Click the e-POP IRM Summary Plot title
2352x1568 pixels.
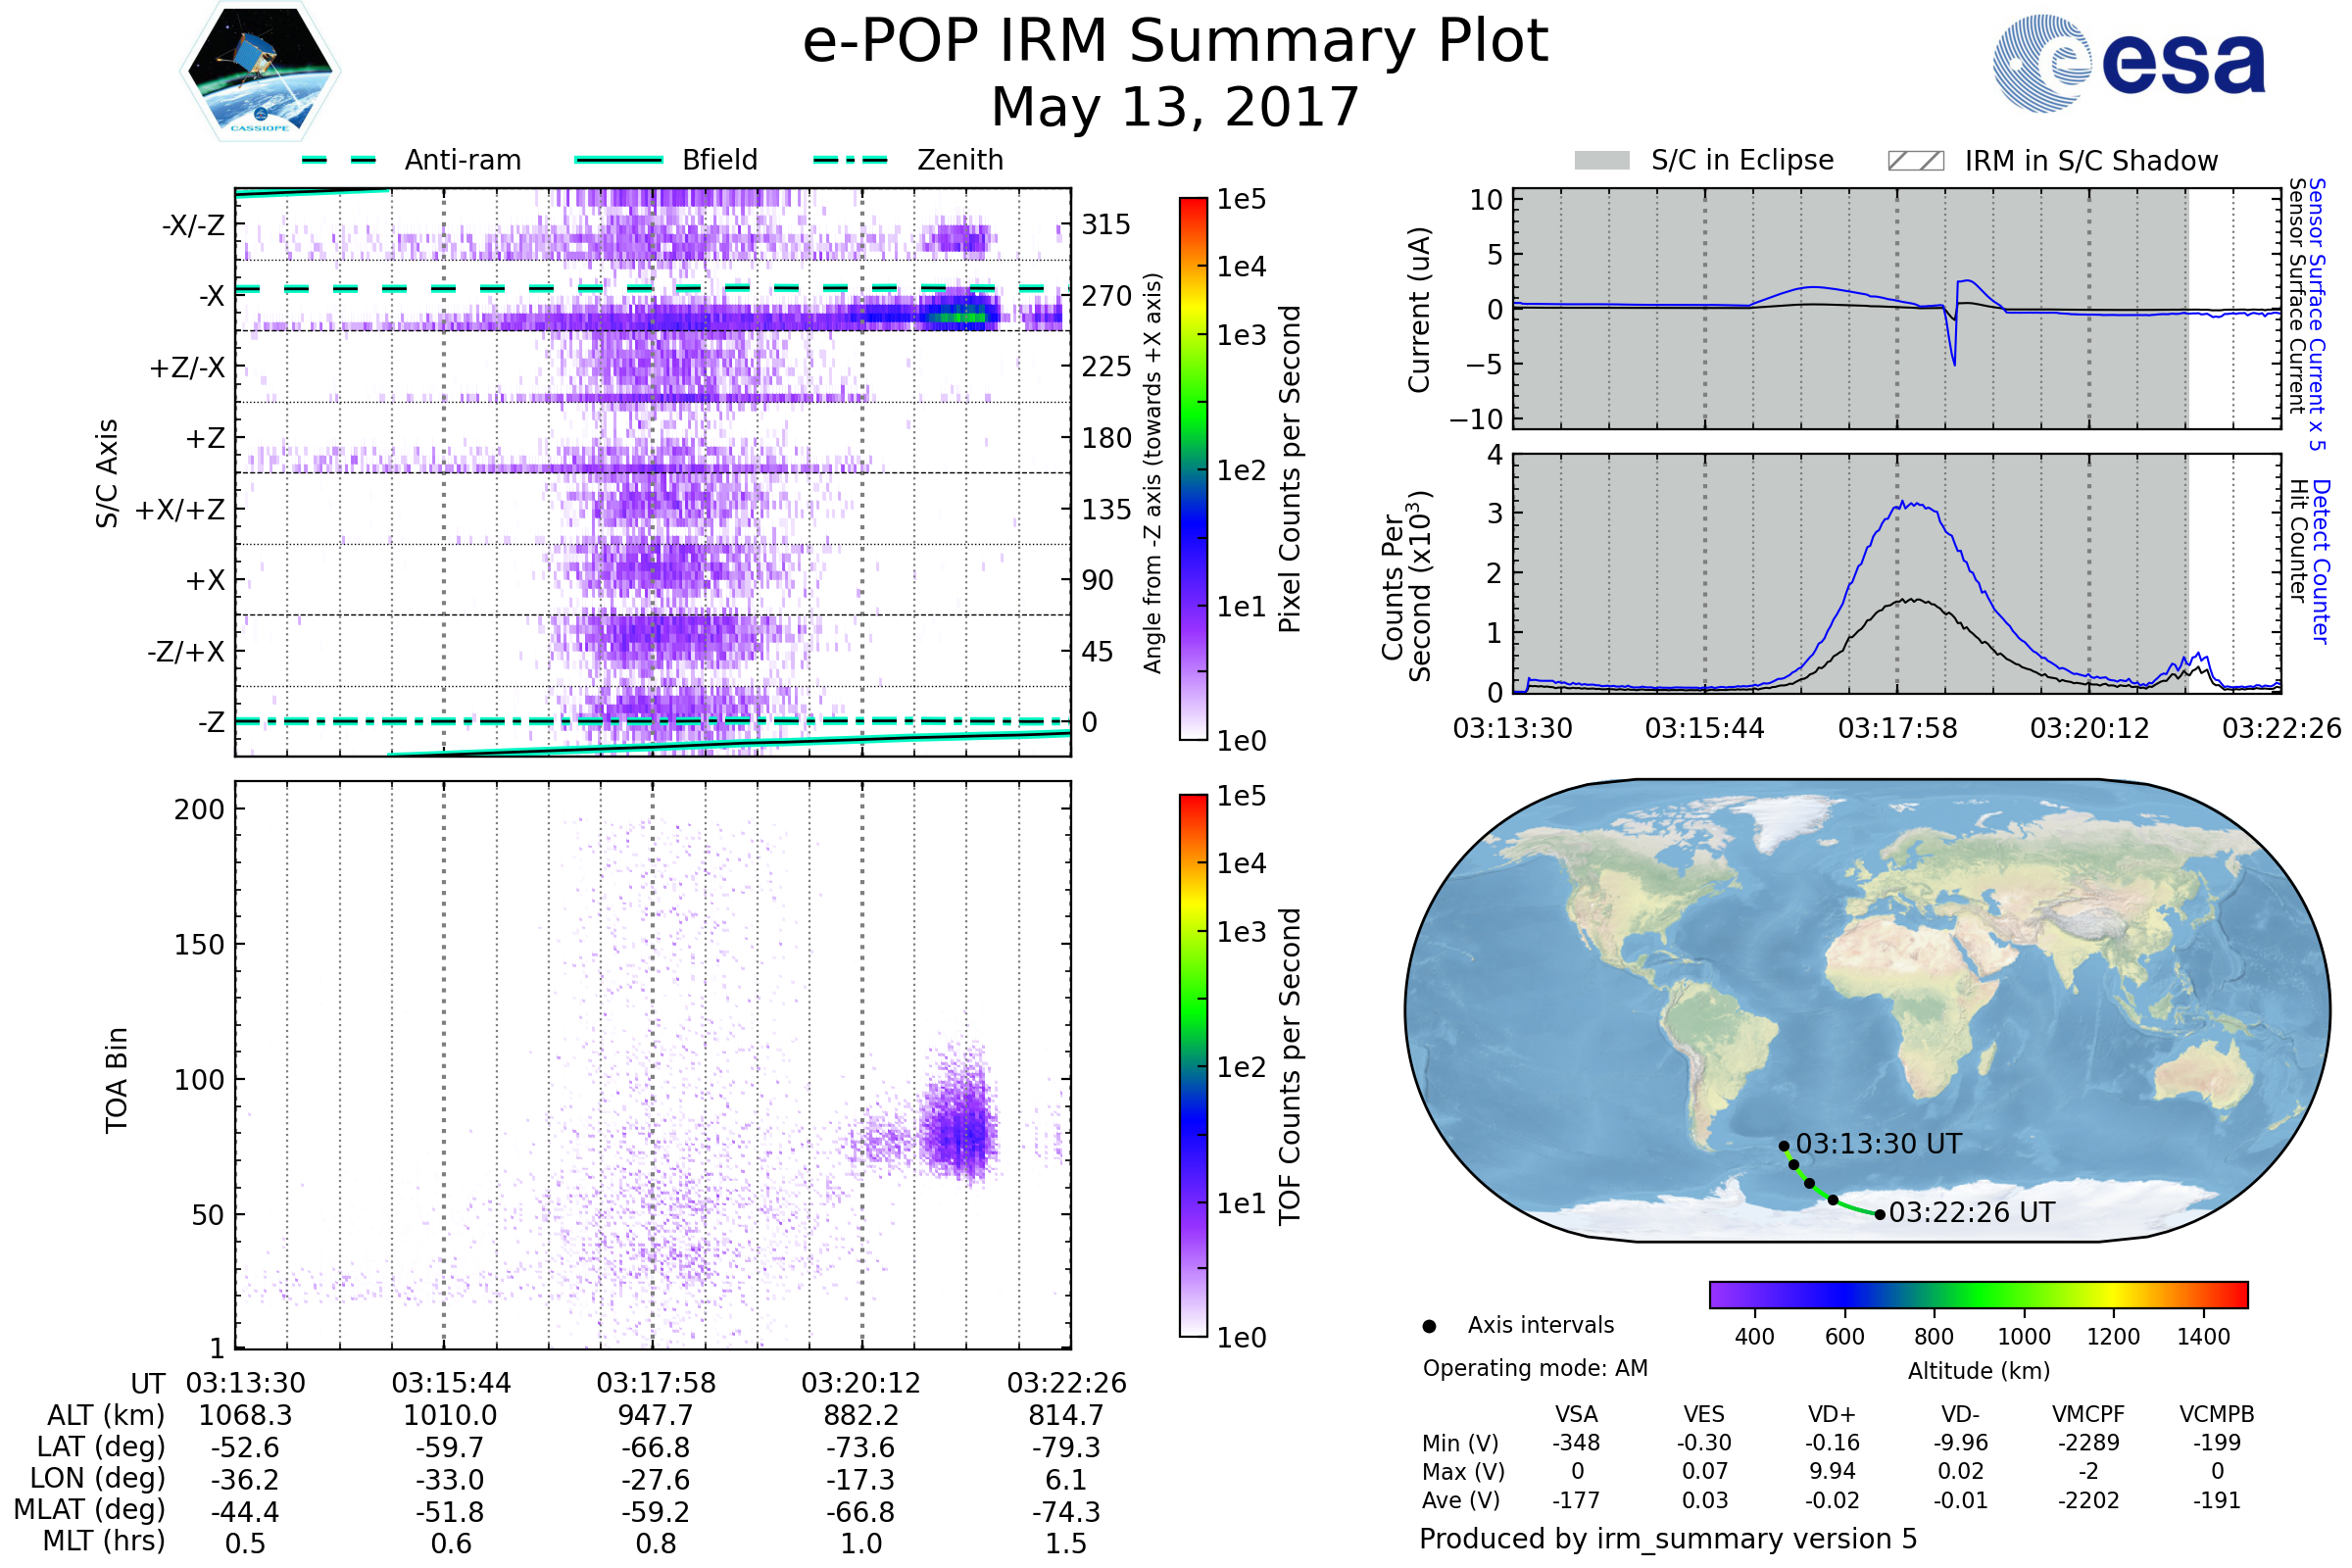click(x=1175, y=42)
